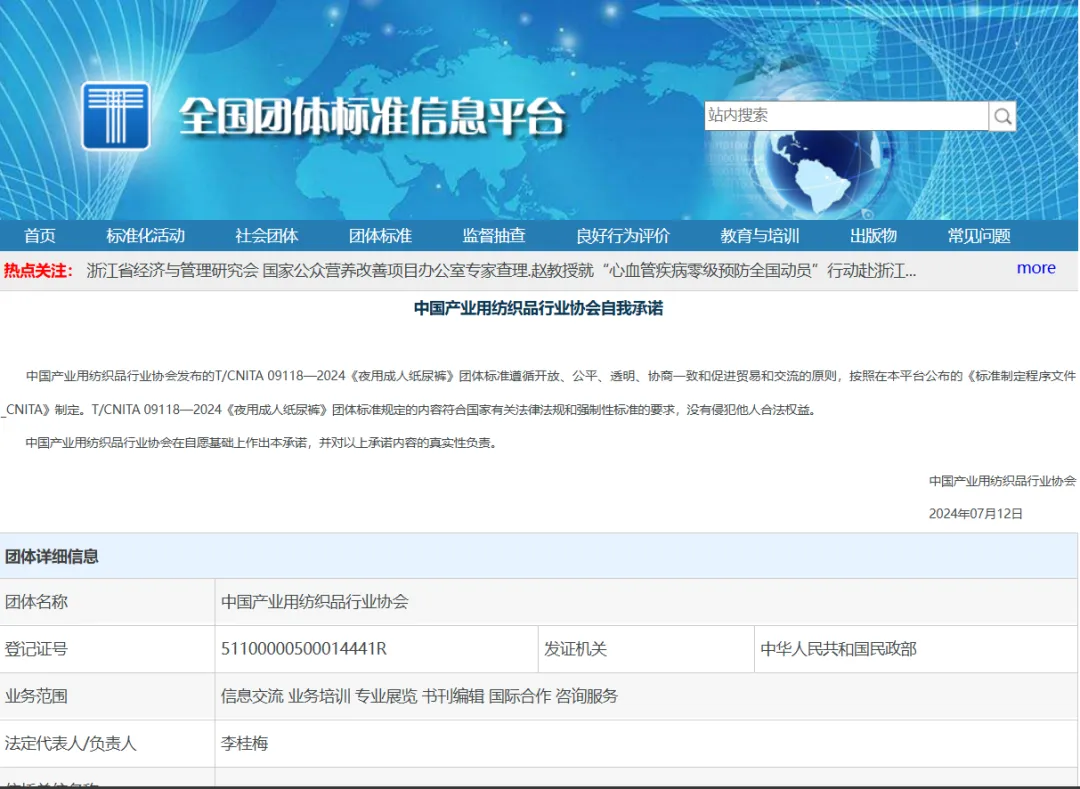Select the 标准化活动 navigation item
The width and height of the screenshot is (1080, 789).
(144, 236)
